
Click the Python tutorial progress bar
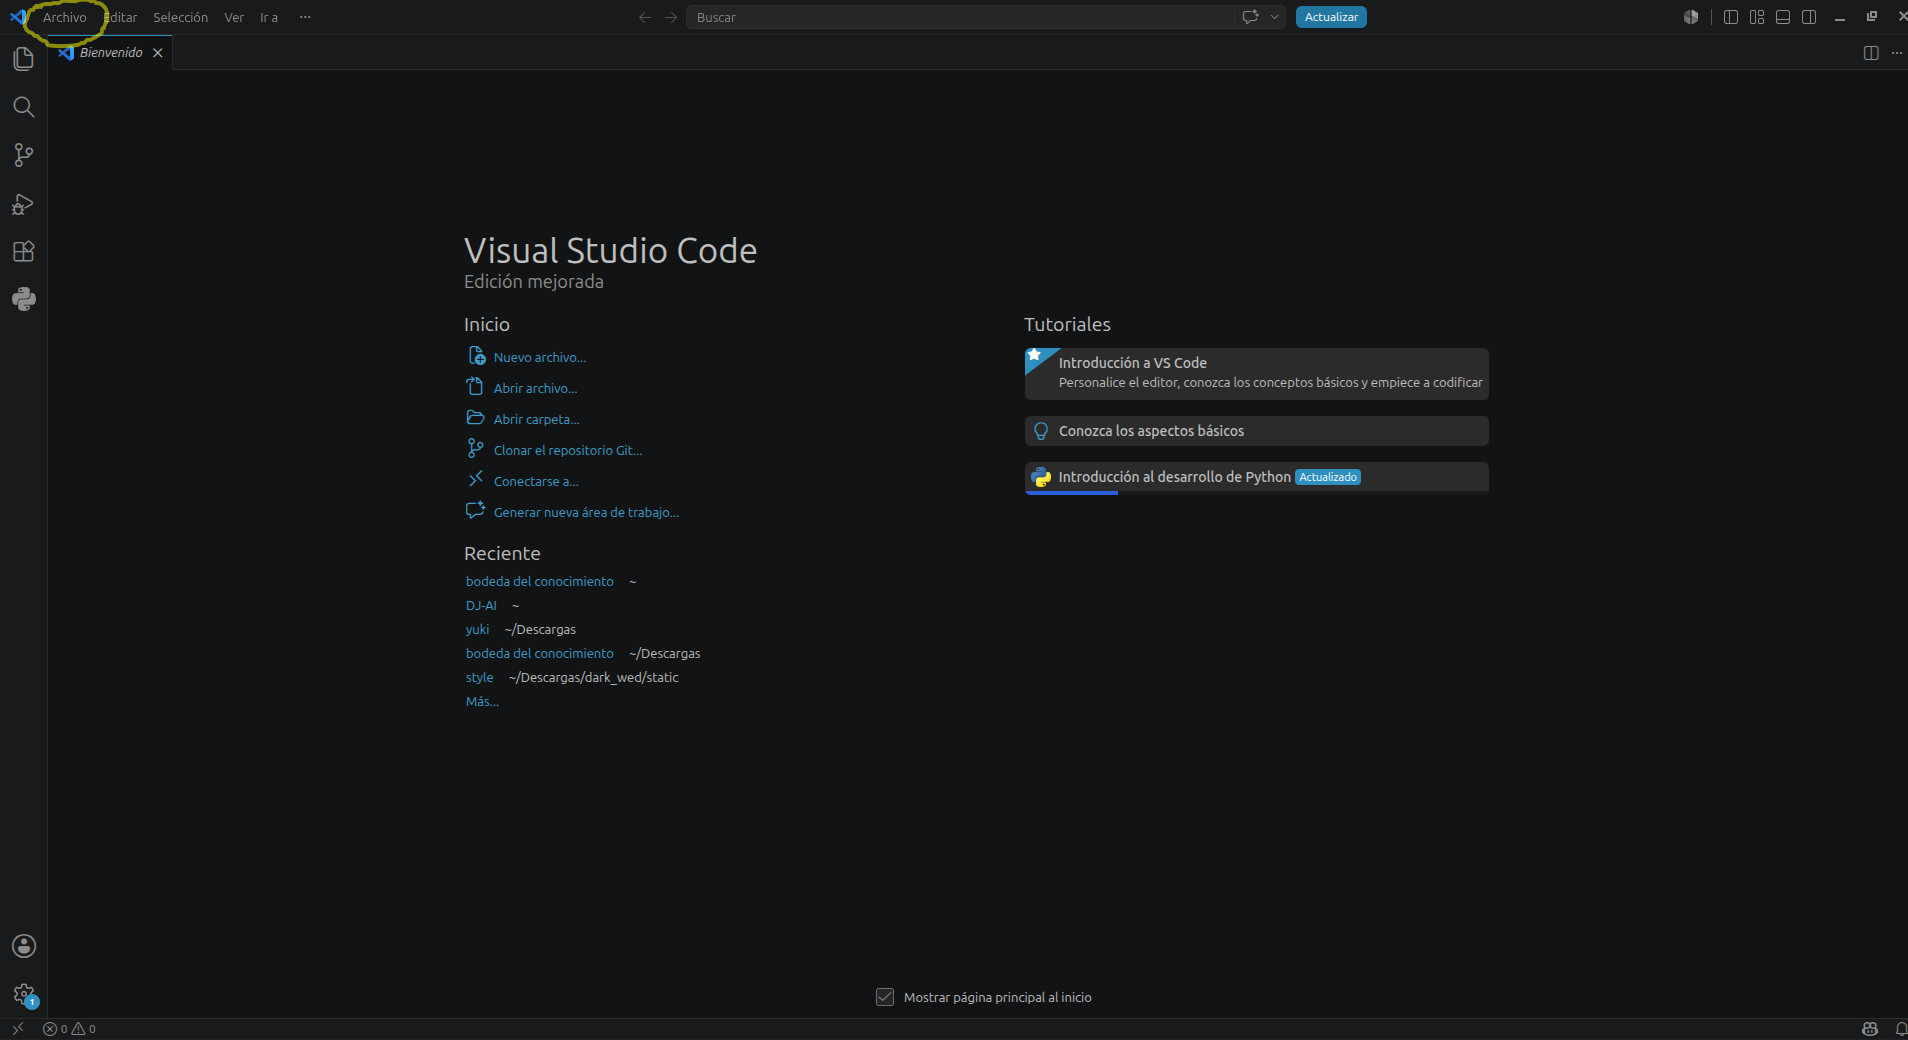click(1257, 493)
